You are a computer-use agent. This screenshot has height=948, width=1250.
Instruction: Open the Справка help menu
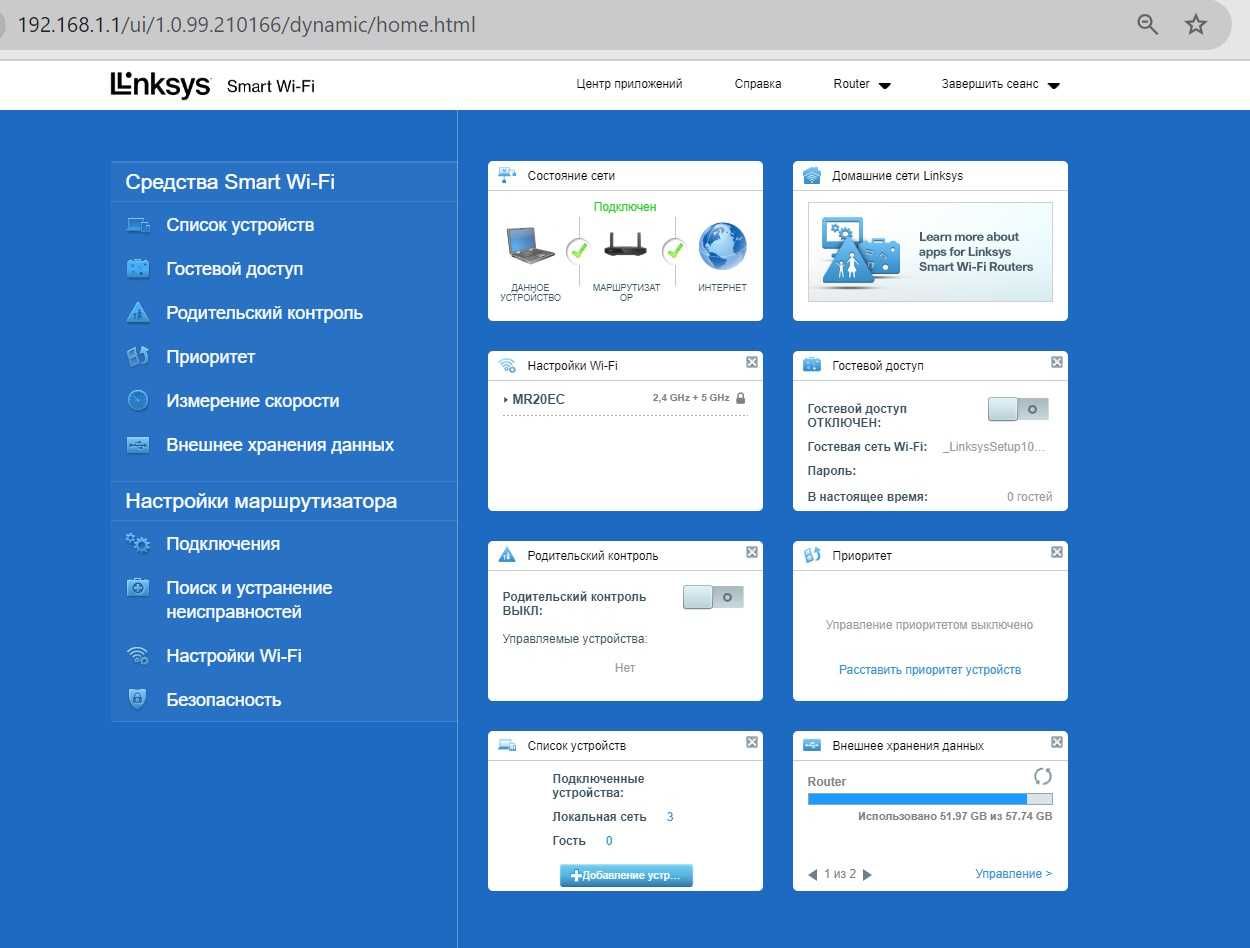tap(758, 84)
